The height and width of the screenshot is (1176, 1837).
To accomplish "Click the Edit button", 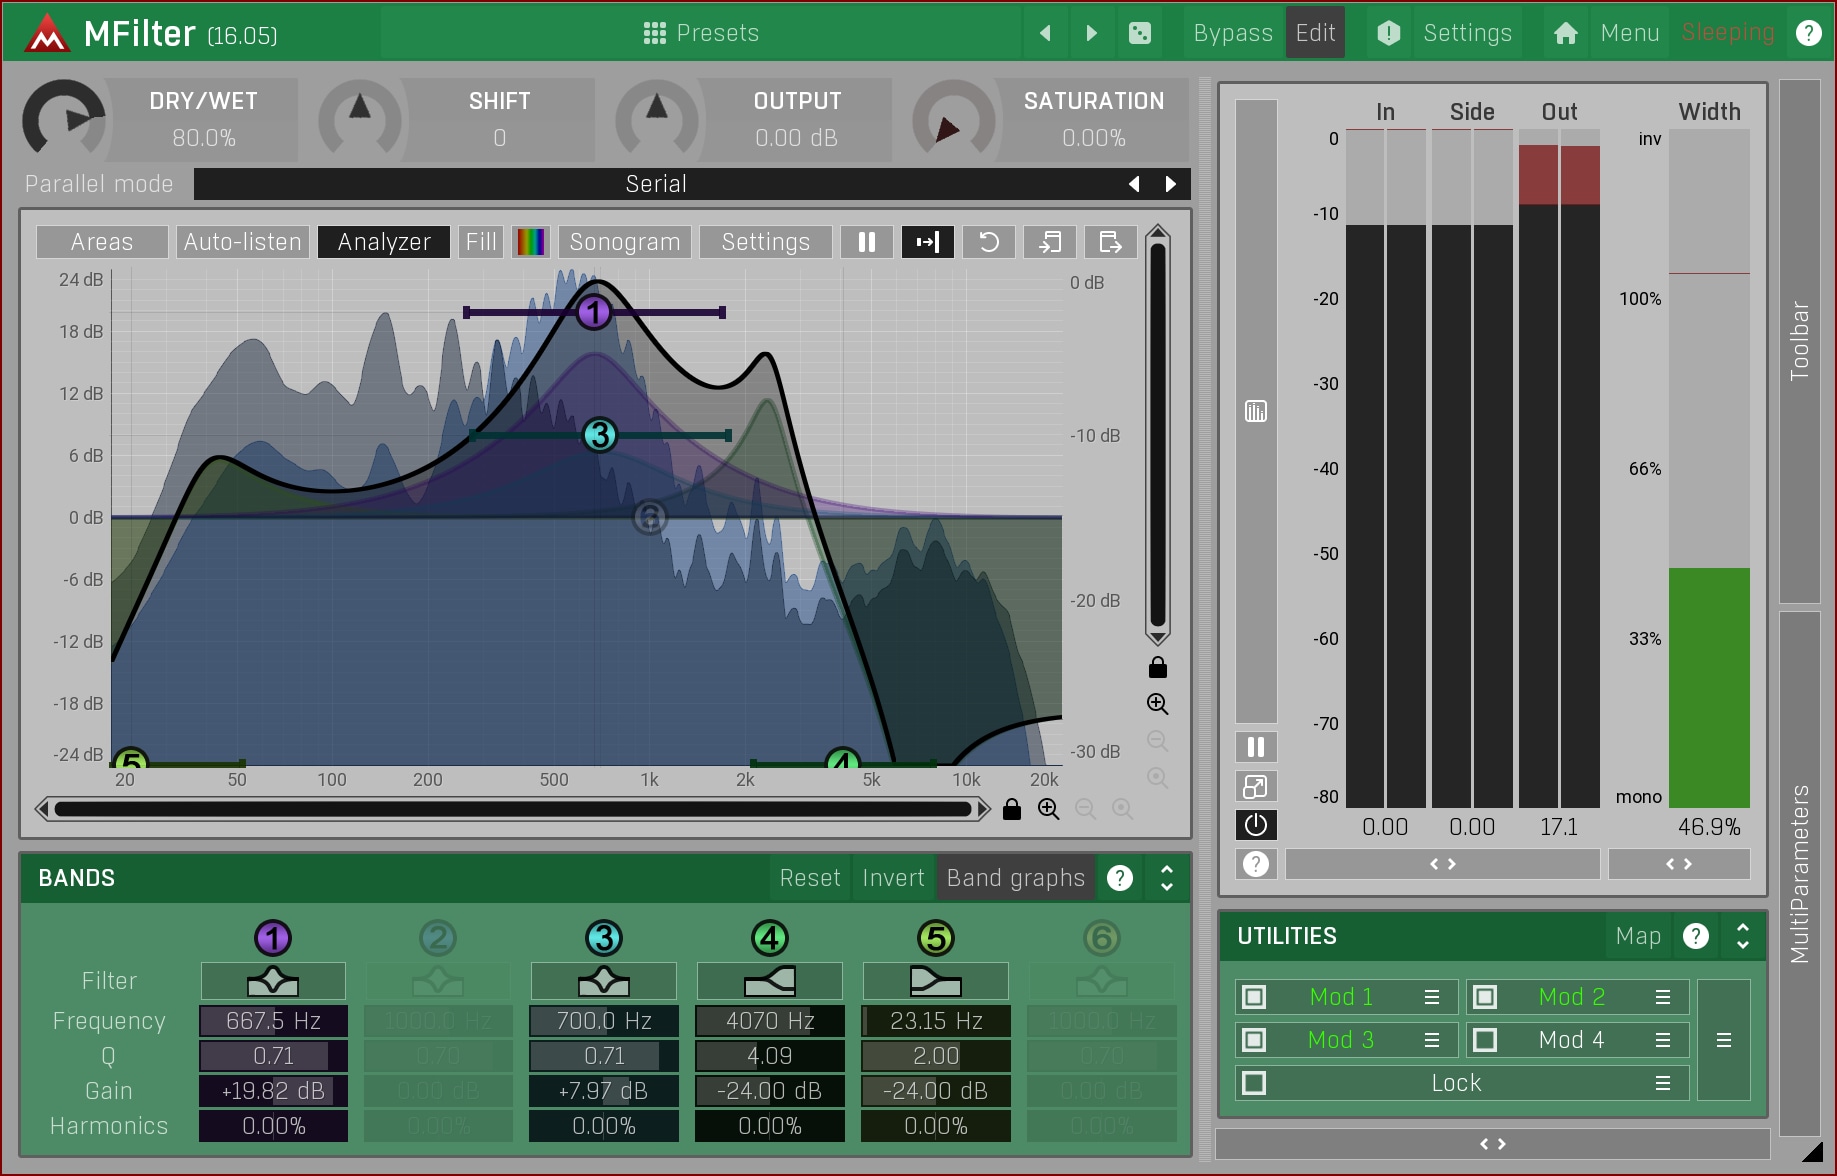I will (1315, 33).
